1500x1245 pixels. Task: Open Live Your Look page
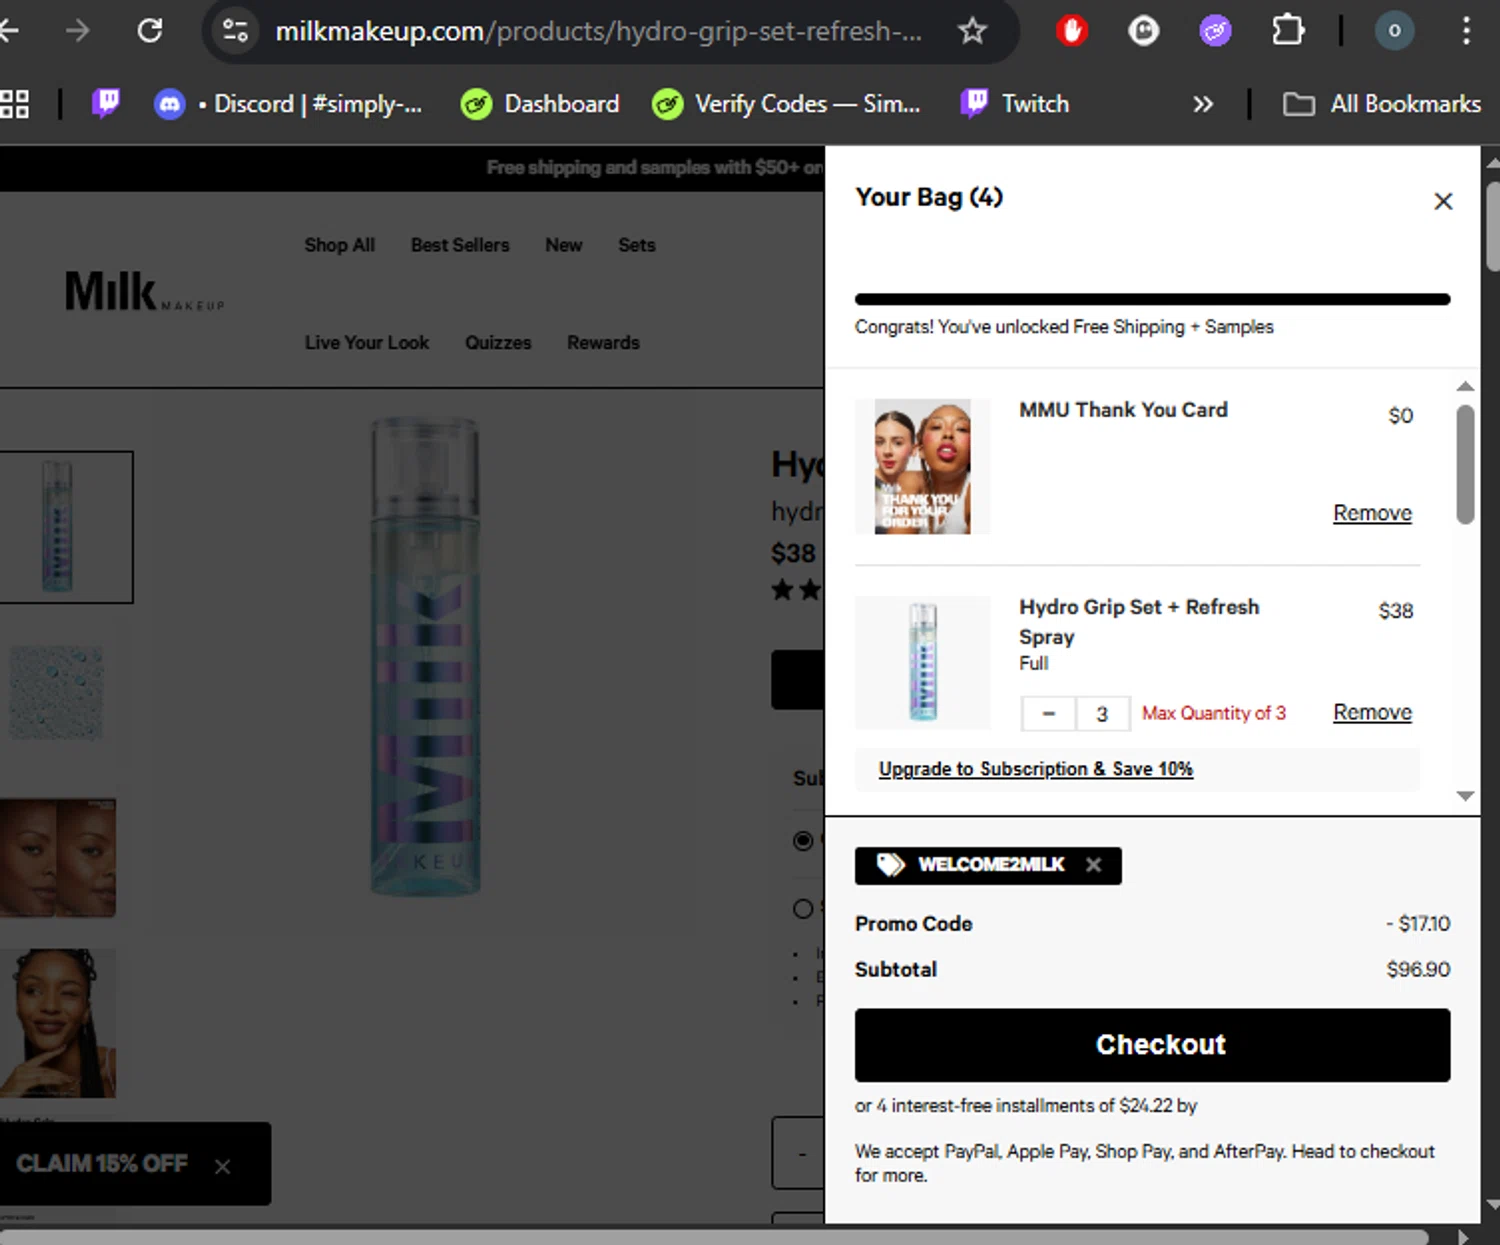tap(366, 342)
